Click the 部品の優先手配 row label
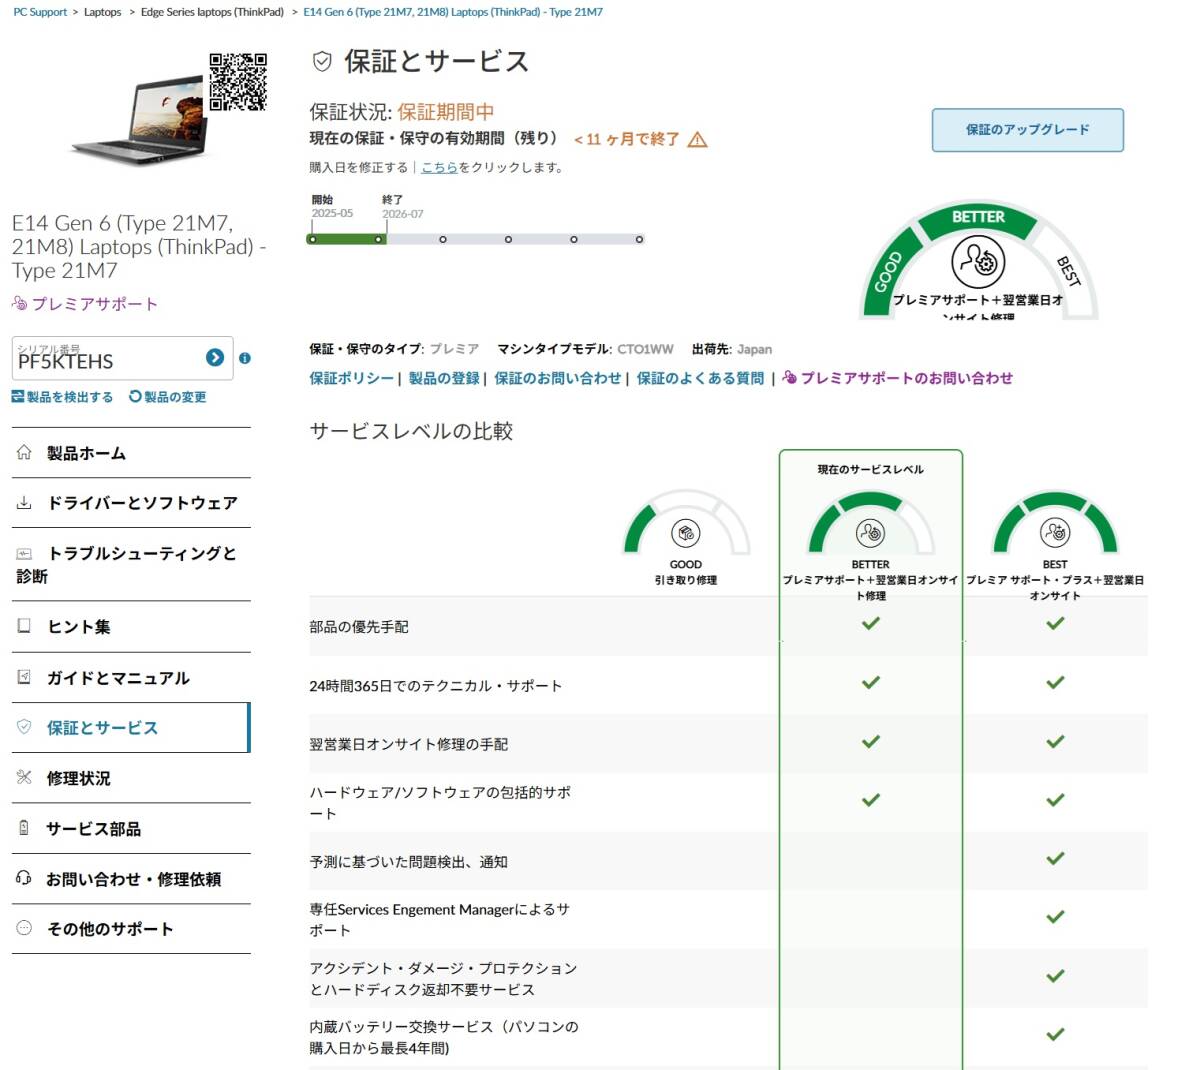This screenshot has width=1200, height=1070. coord(359,627)
